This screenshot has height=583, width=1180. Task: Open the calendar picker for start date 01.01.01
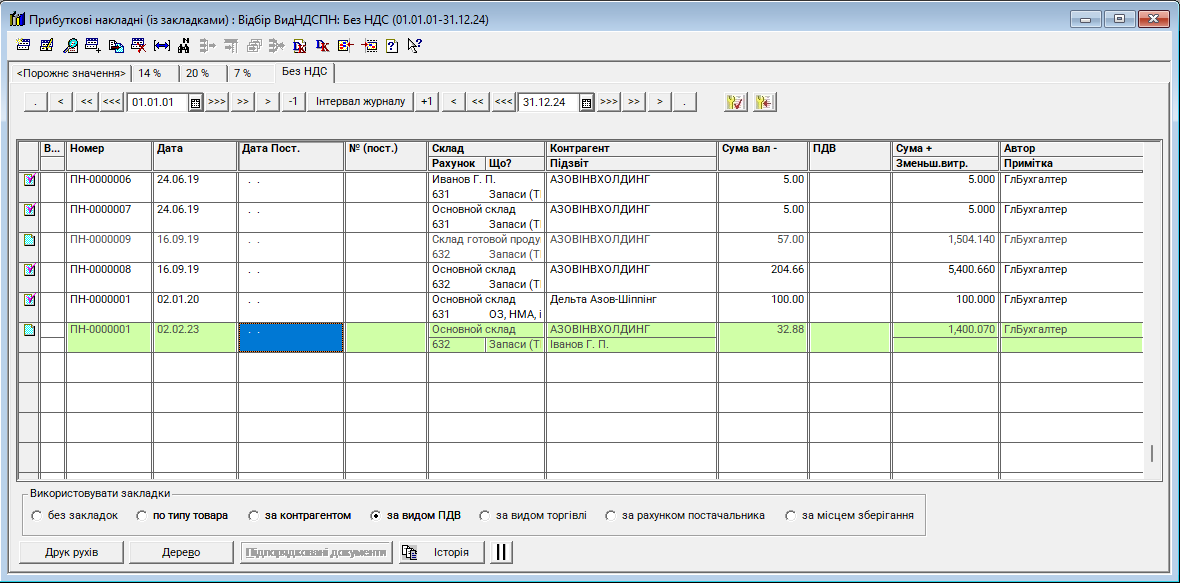[x=195, y=102]
